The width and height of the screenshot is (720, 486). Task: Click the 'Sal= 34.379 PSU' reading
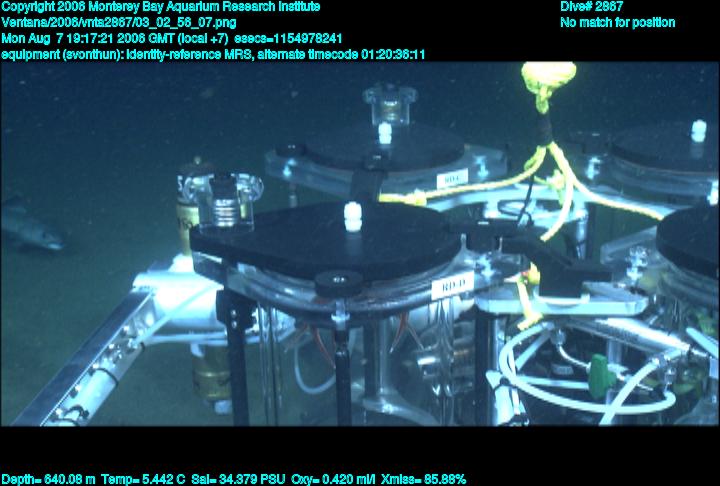(x=238, y=480)
